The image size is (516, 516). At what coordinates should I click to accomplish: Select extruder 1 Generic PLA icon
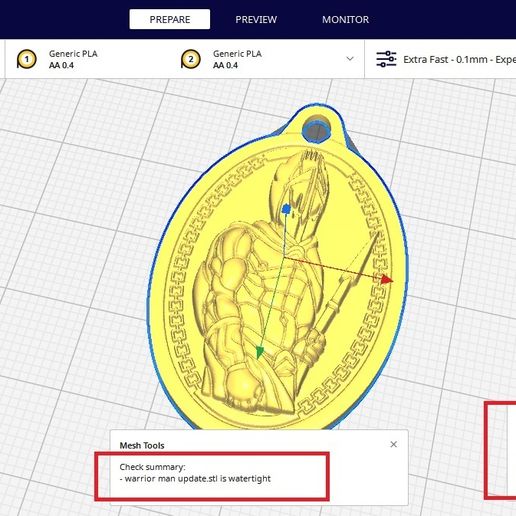(x=27, y=59)
